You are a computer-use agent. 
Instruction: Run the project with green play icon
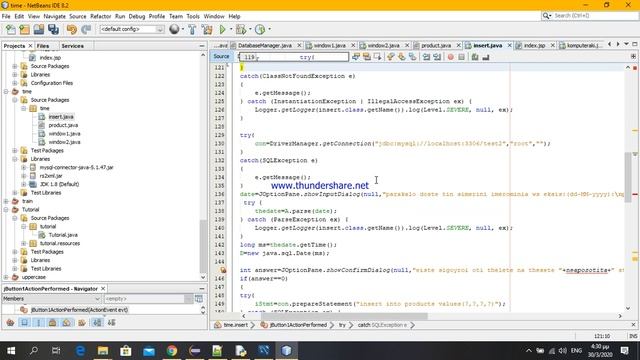tap(222, 29)
